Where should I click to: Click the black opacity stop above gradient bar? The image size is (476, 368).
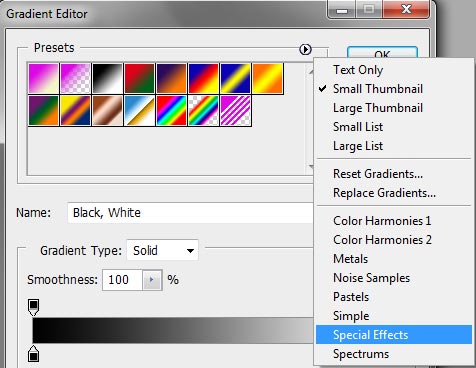tap(33, 307)
